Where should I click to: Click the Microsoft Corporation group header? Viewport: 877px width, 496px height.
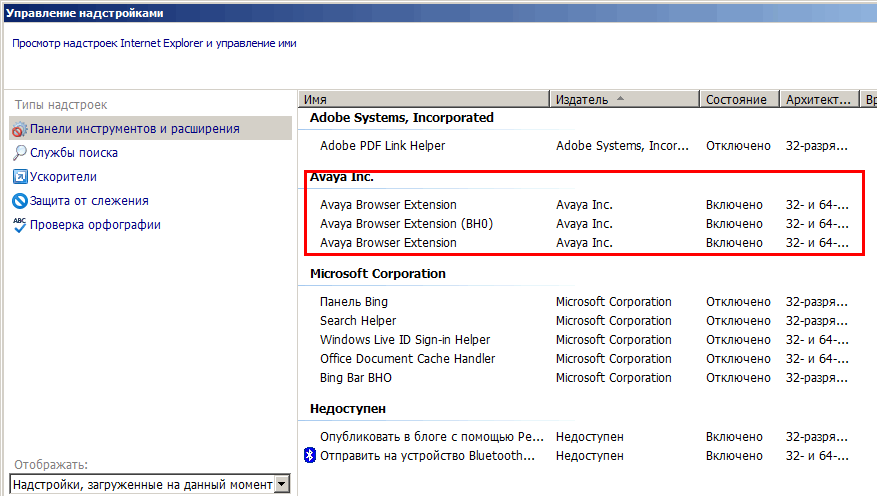pyautogui.click(x=378, y=273)
